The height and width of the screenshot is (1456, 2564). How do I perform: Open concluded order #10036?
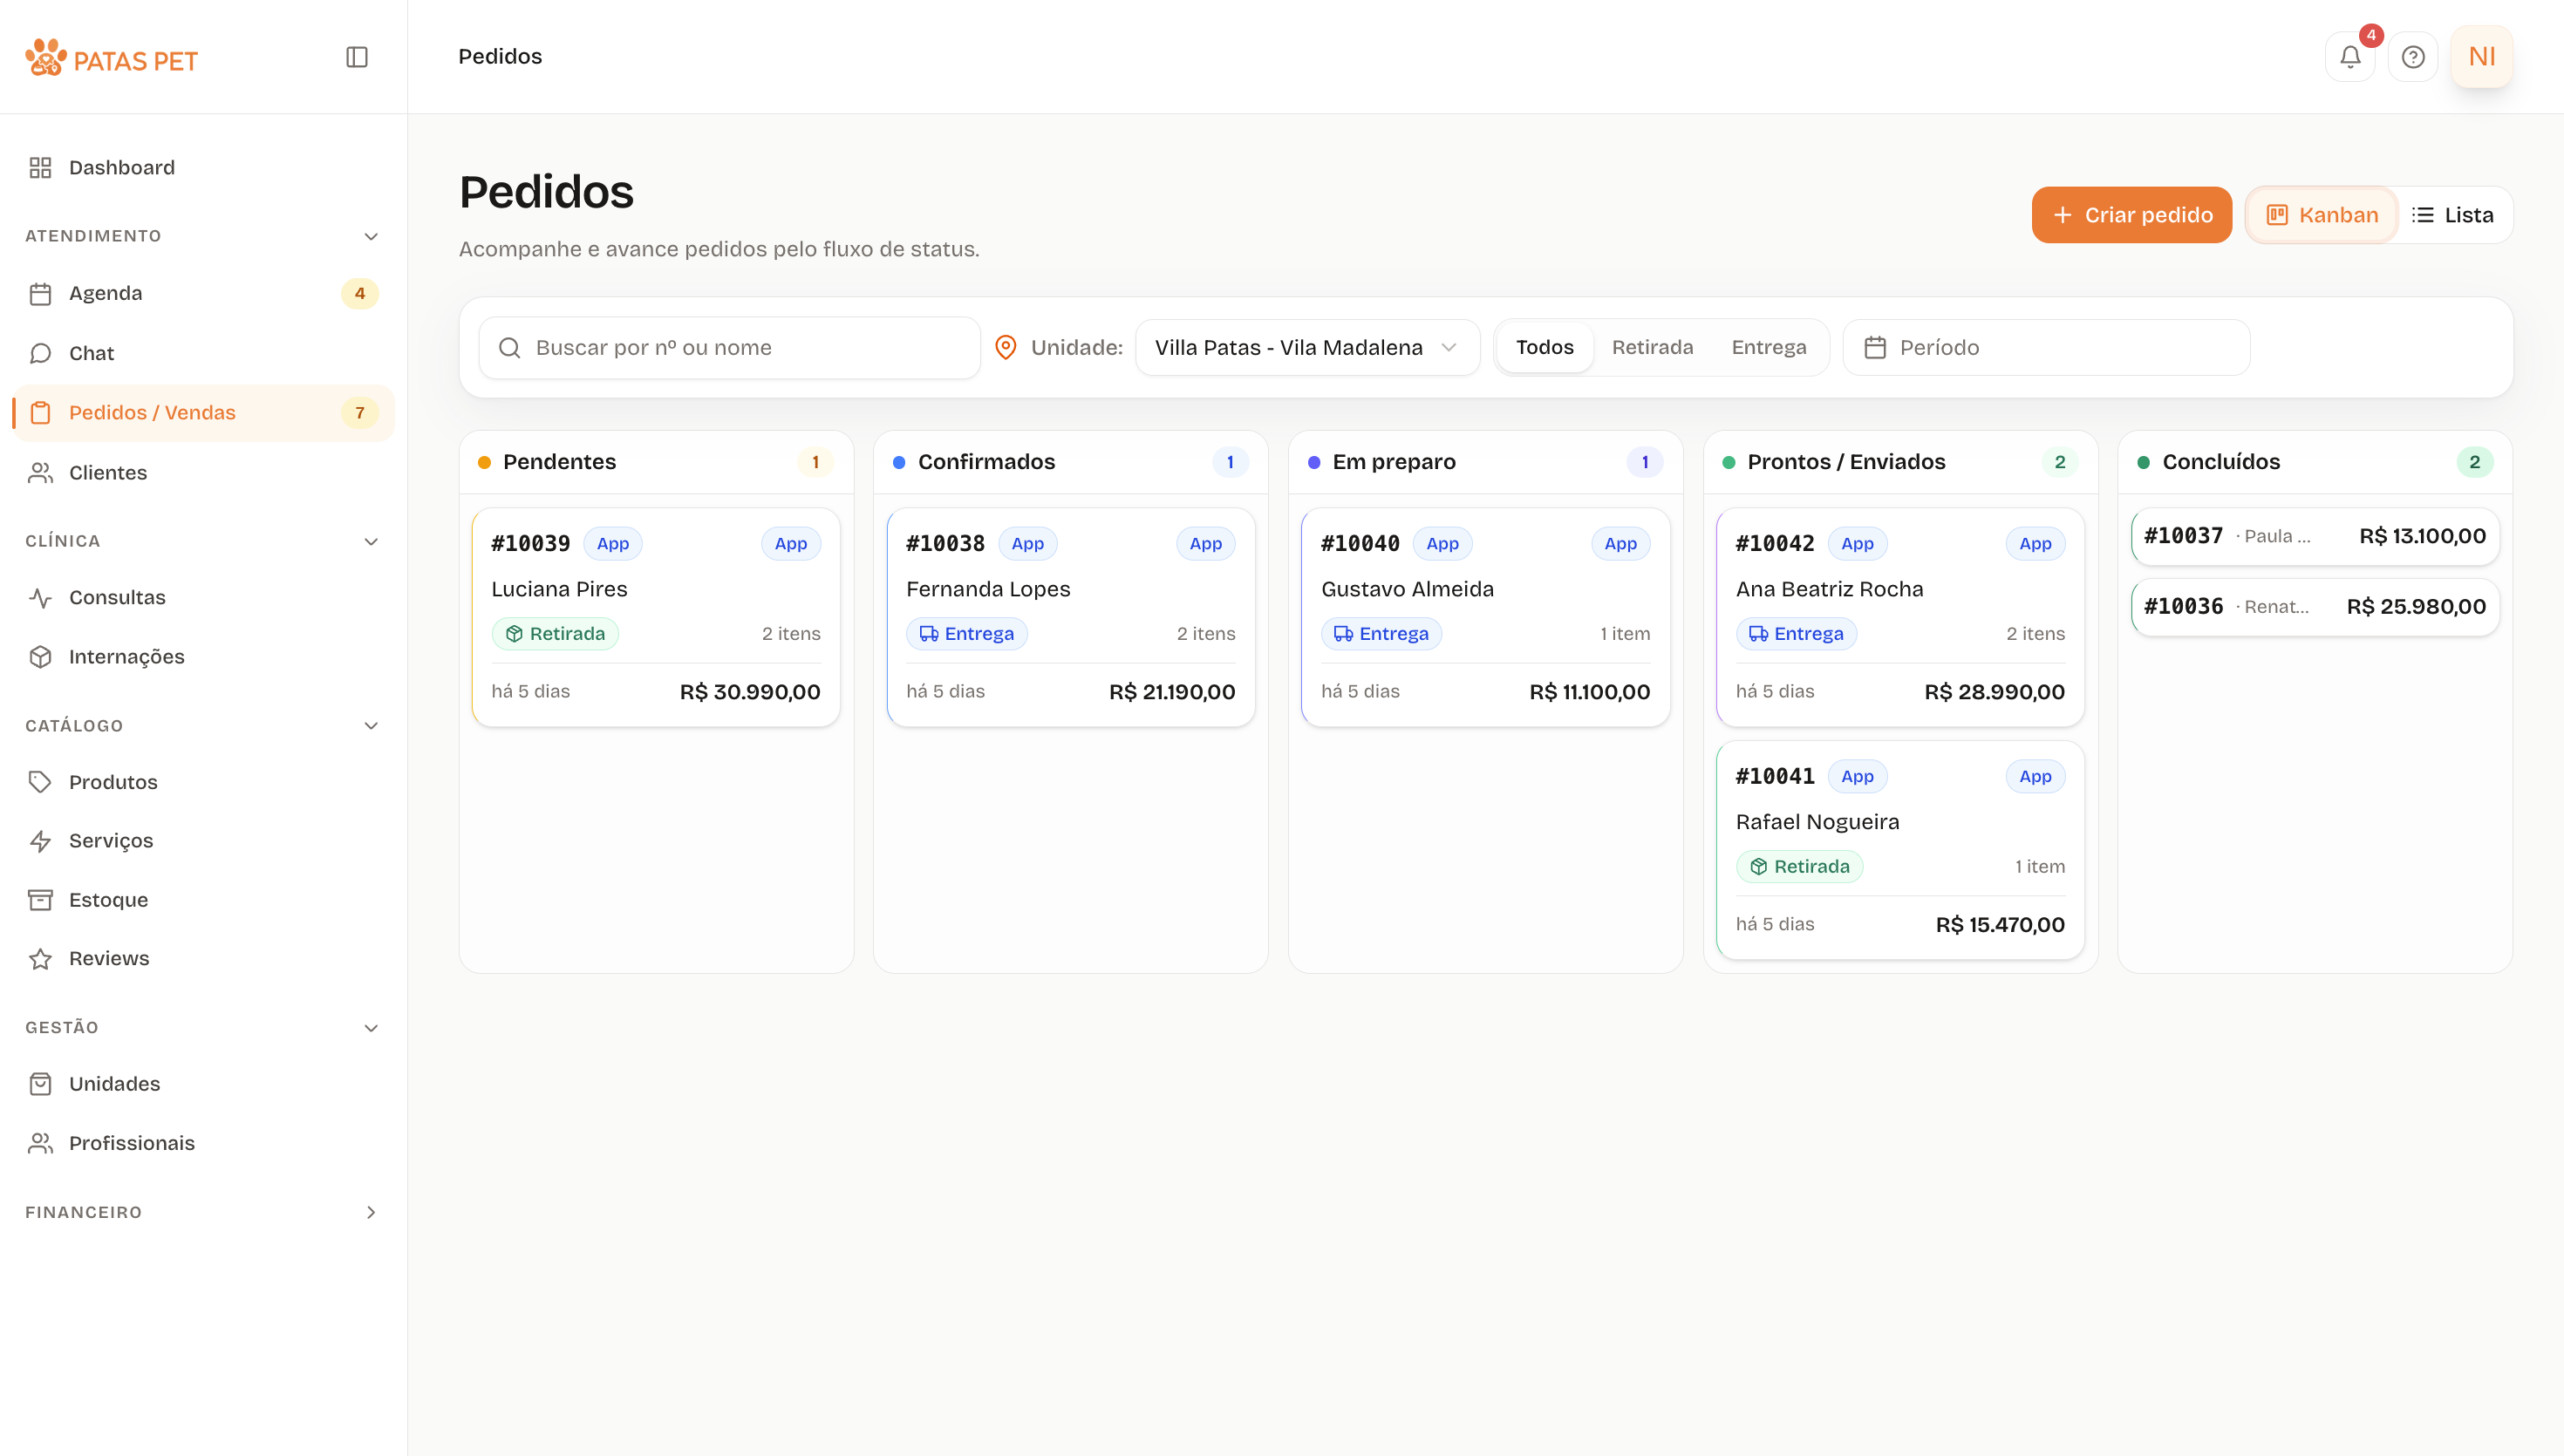(2315, 607)
